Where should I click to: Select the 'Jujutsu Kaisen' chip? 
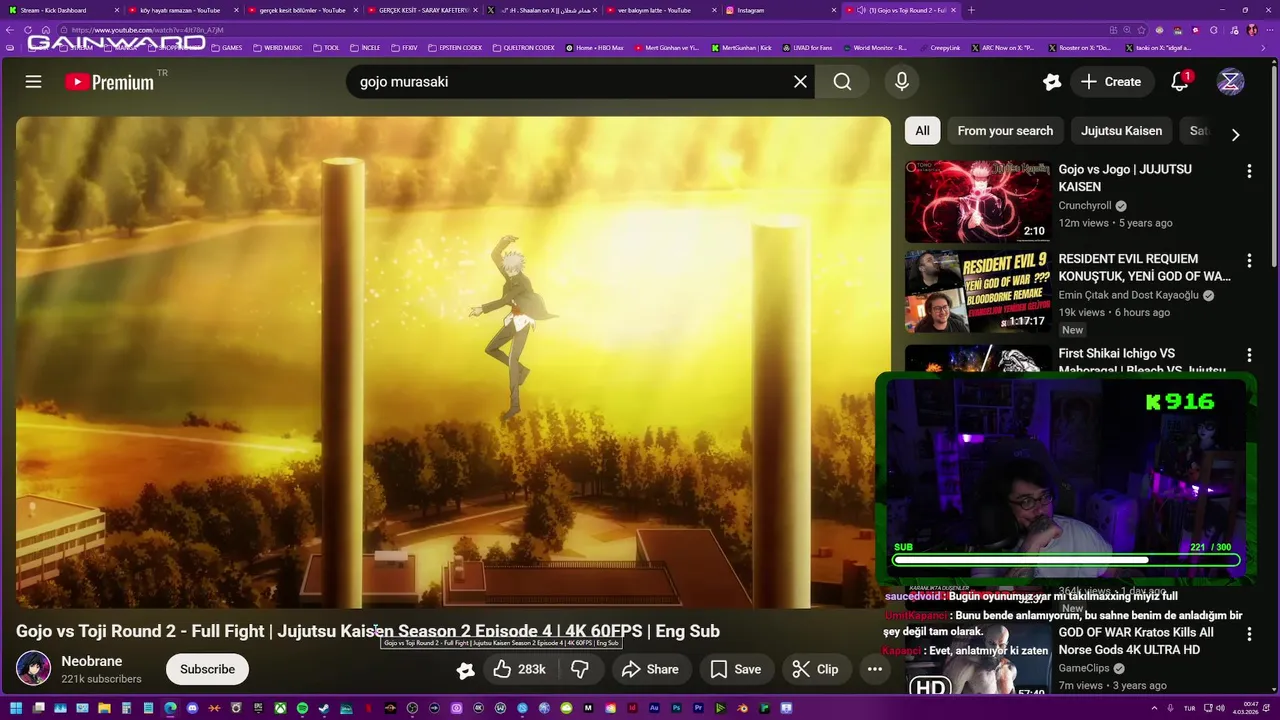coord(1121,131)
